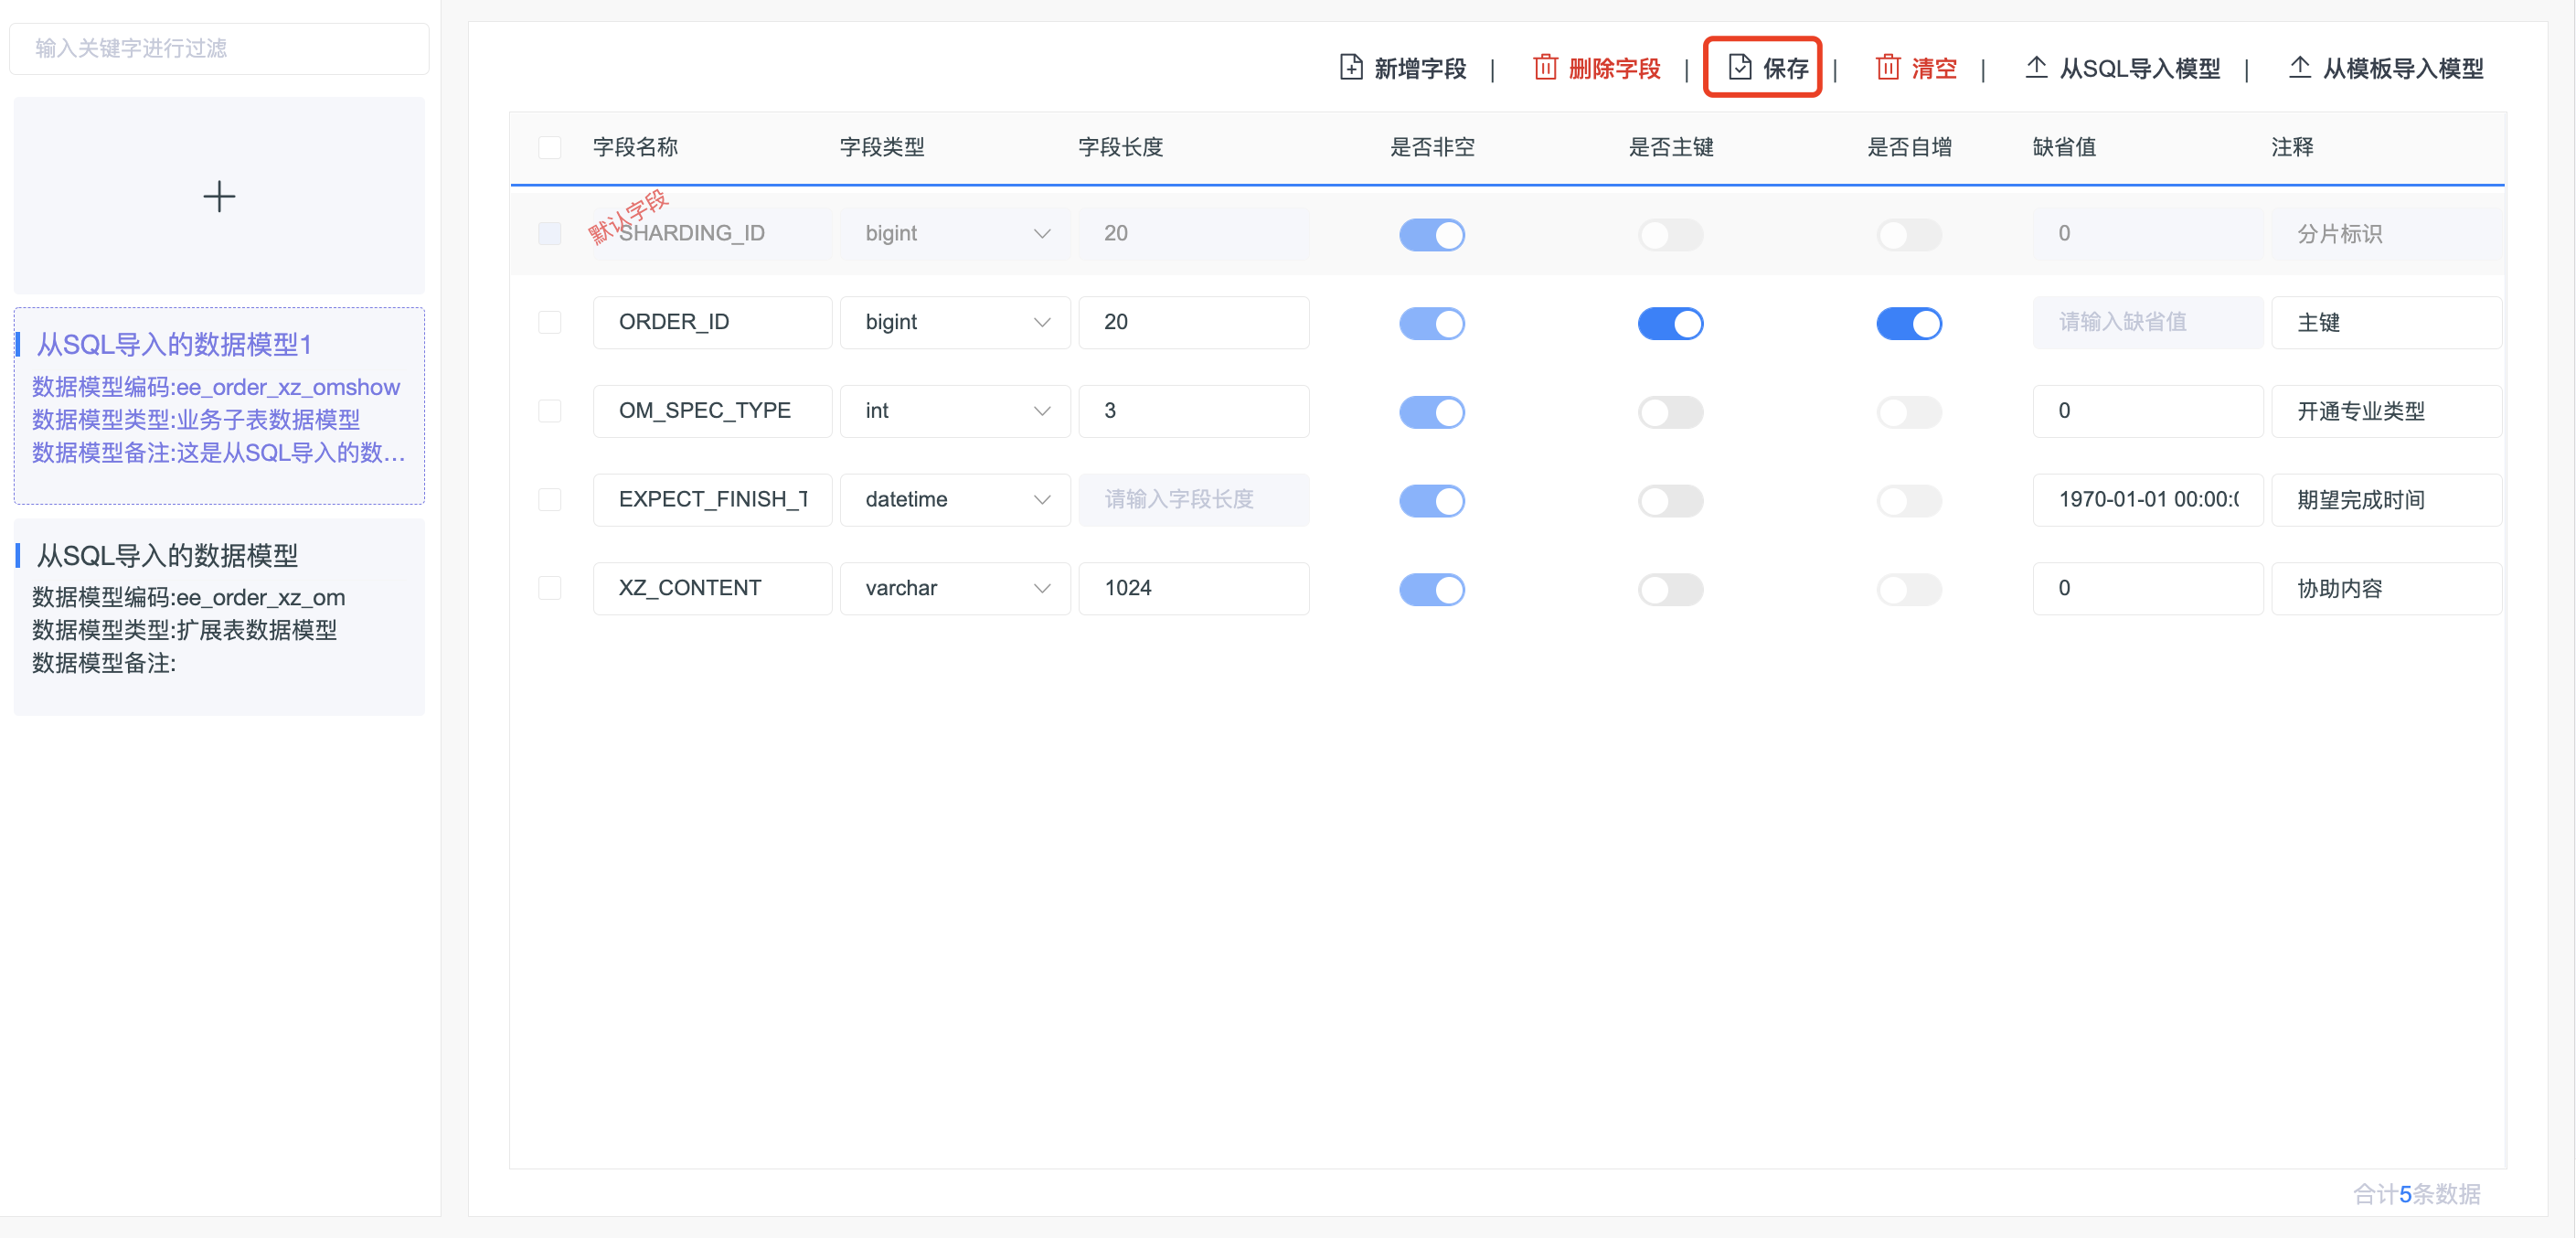
Task: Check the OM_SPEC_TYPE row checkbox
Action: click(x=550, y=411)
